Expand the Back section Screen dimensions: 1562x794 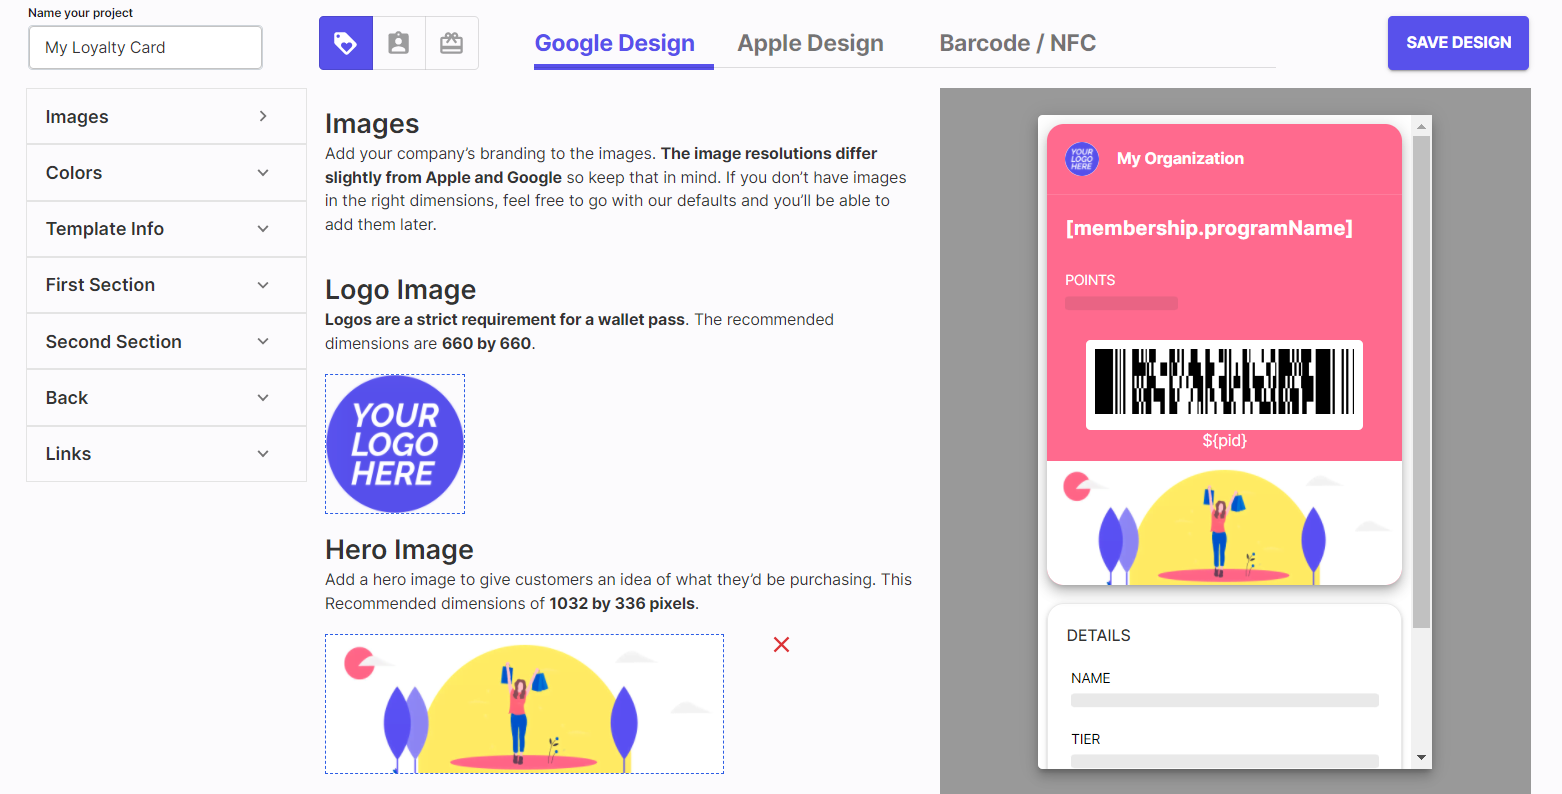tap(166, 398)
